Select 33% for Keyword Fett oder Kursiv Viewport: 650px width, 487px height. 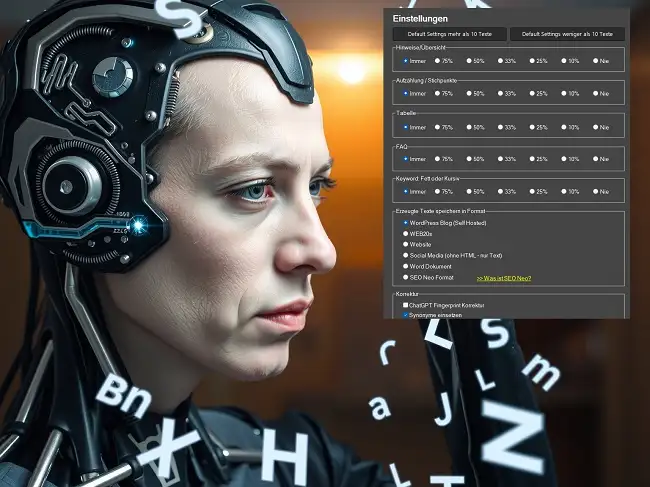[x=500, y=191]
